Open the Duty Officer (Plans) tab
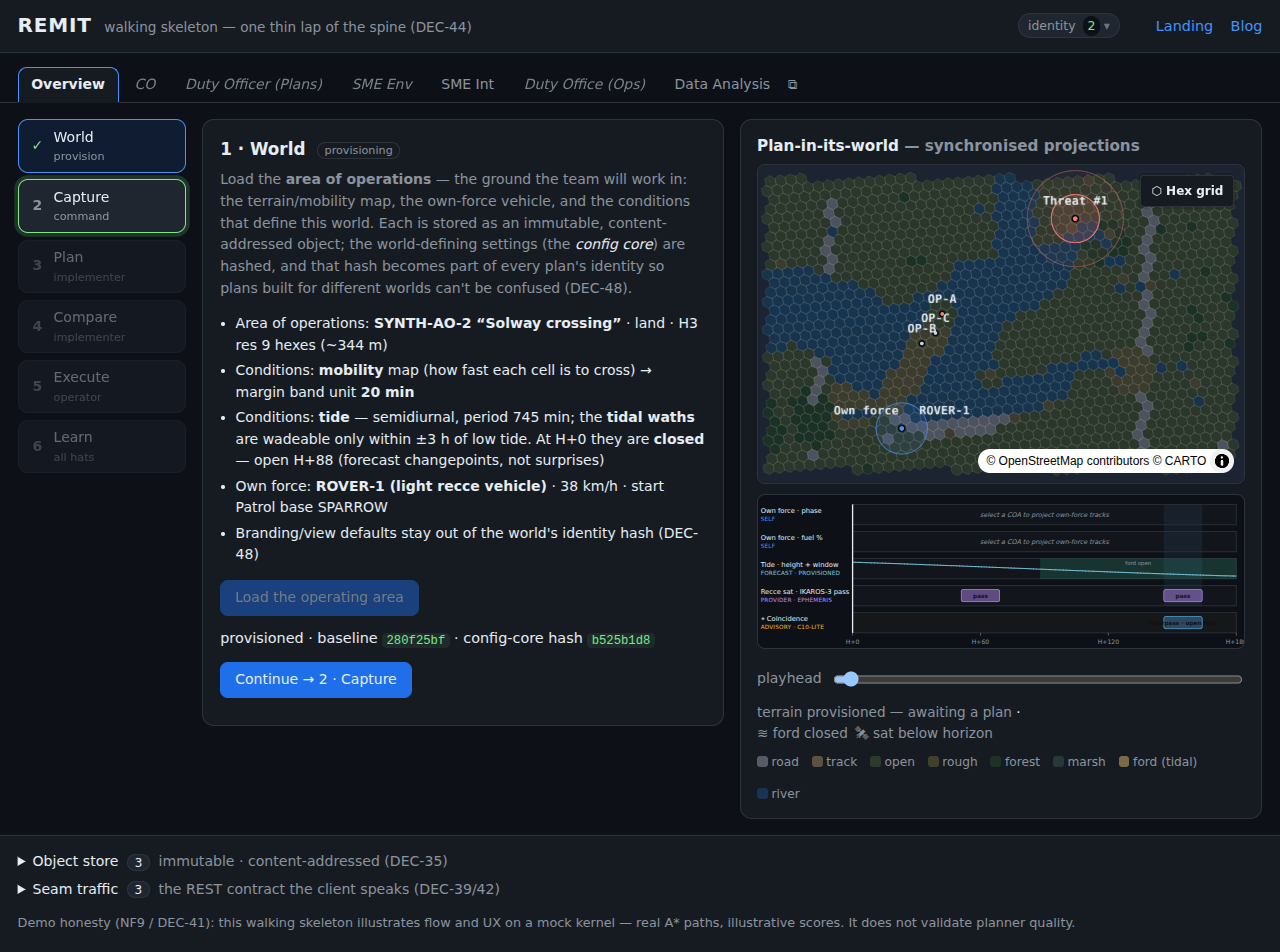Viewport: 1280px width, 952px height. (254, 84)
